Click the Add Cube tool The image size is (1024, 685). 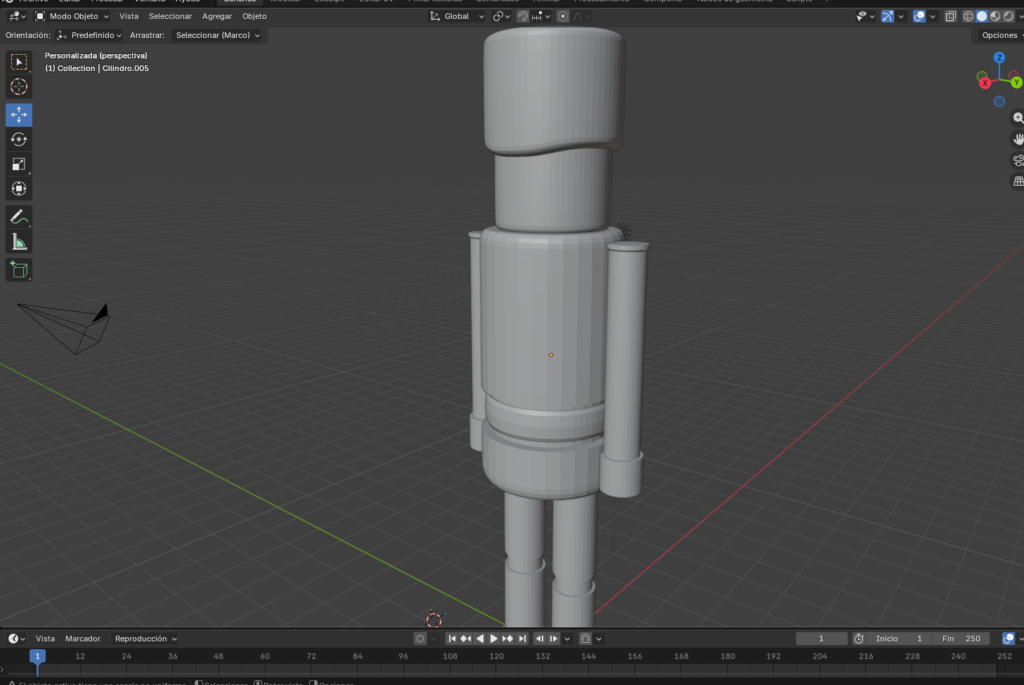pos(19,269)
